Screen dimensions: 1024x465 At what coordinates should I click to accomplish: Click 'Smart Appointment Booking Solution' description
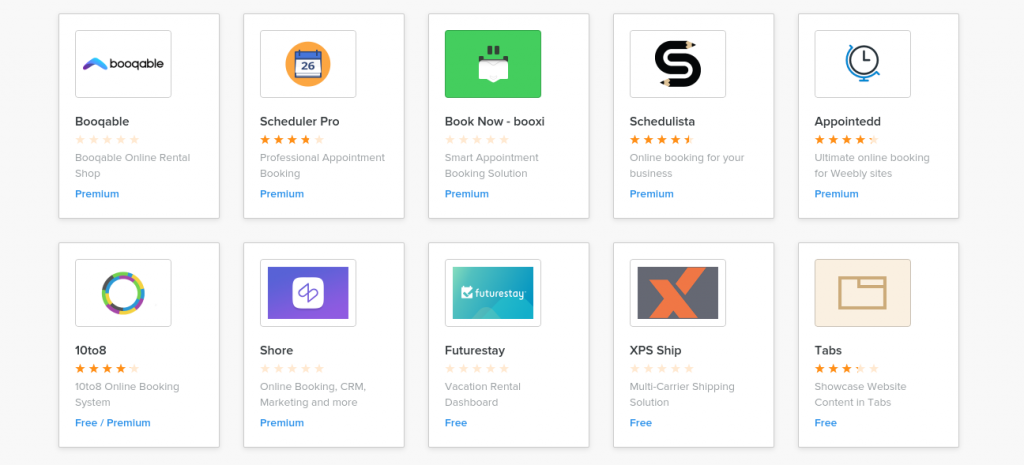[x=492, y=166]
